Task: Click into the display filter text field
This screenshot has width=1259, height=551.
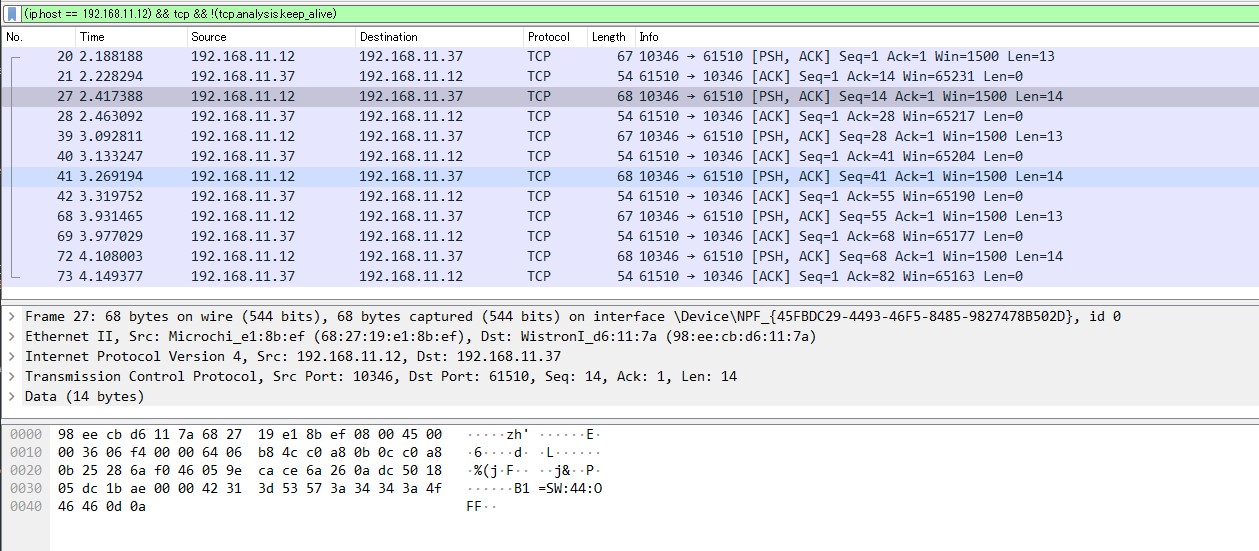Action: pos(600,14)
